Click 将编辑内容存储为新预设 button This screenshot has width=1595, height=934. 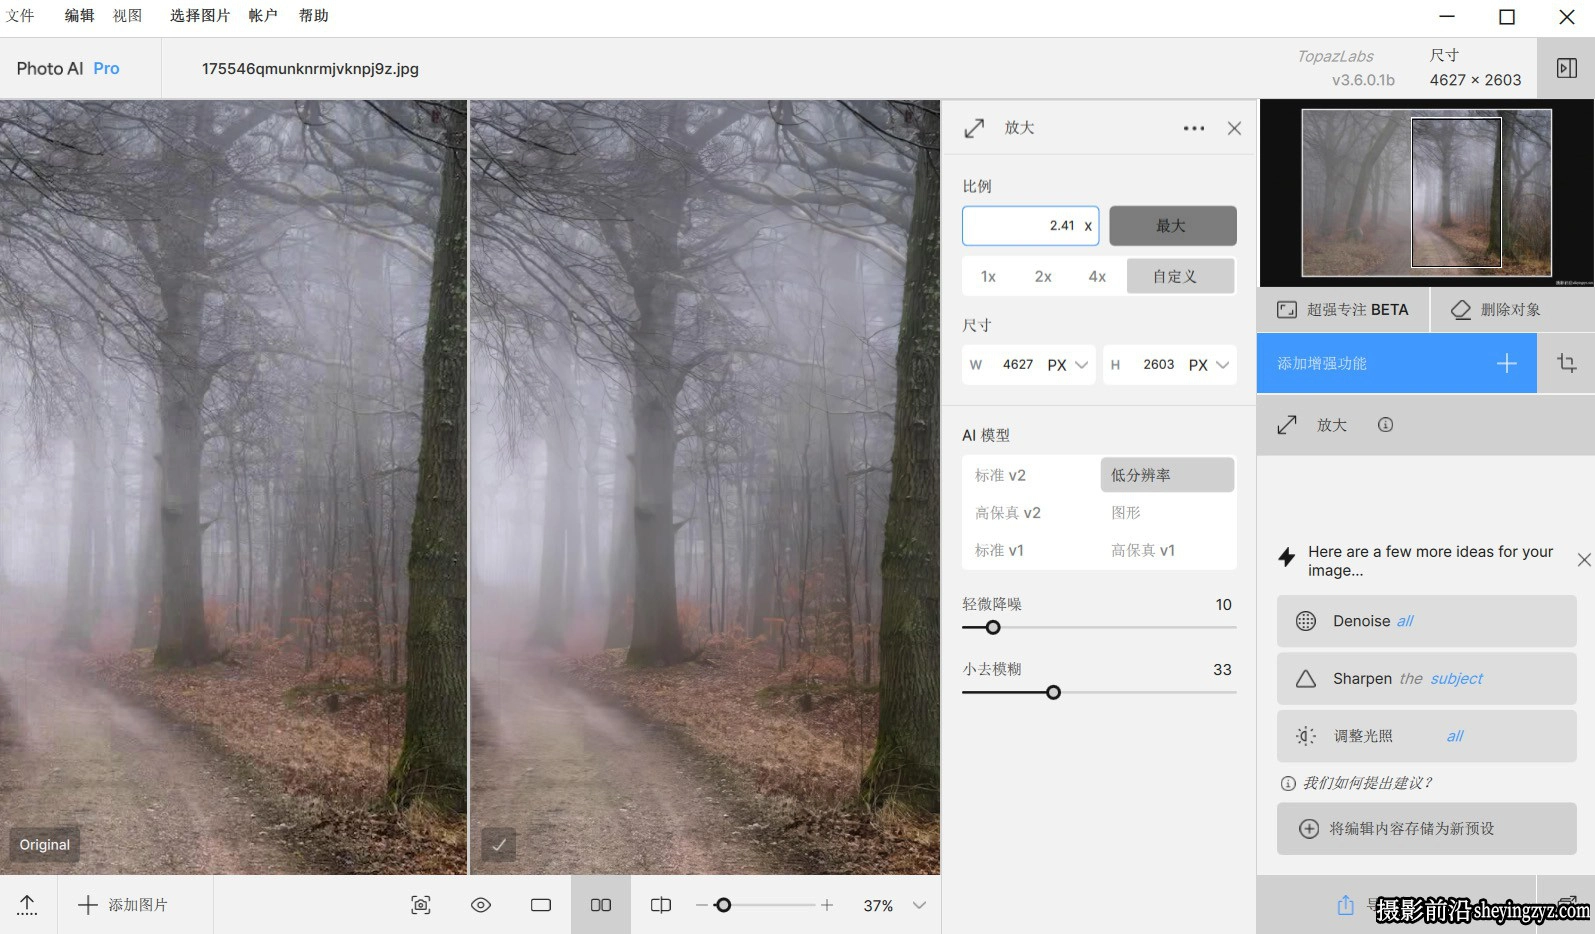(1426, 829)
